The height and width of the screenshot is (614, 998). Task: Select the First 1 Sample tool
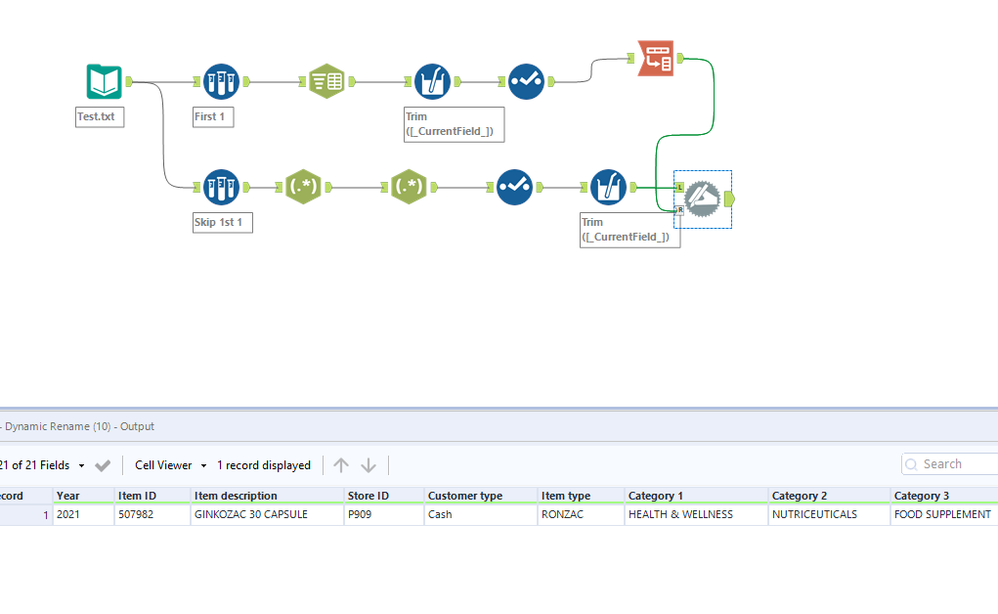coord(221,81)
